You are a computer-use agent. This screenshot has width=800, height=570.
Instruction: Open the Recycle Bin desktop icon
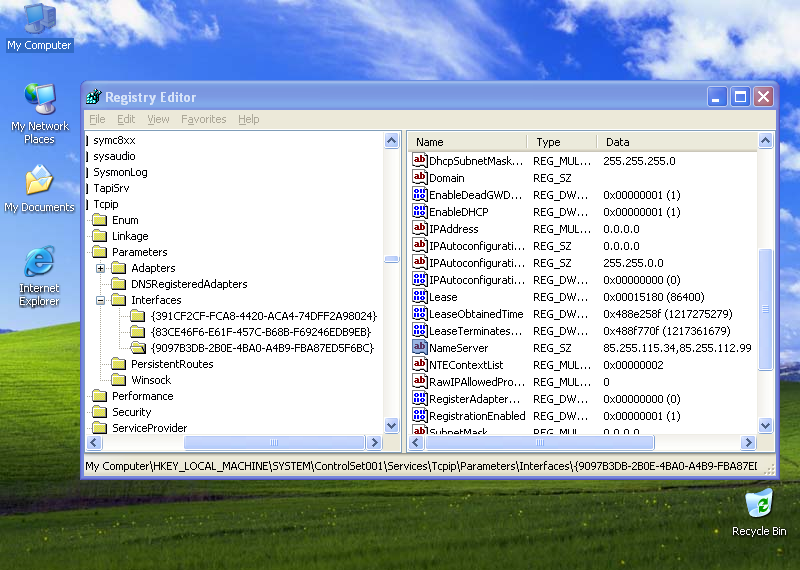tap(759, 513)
